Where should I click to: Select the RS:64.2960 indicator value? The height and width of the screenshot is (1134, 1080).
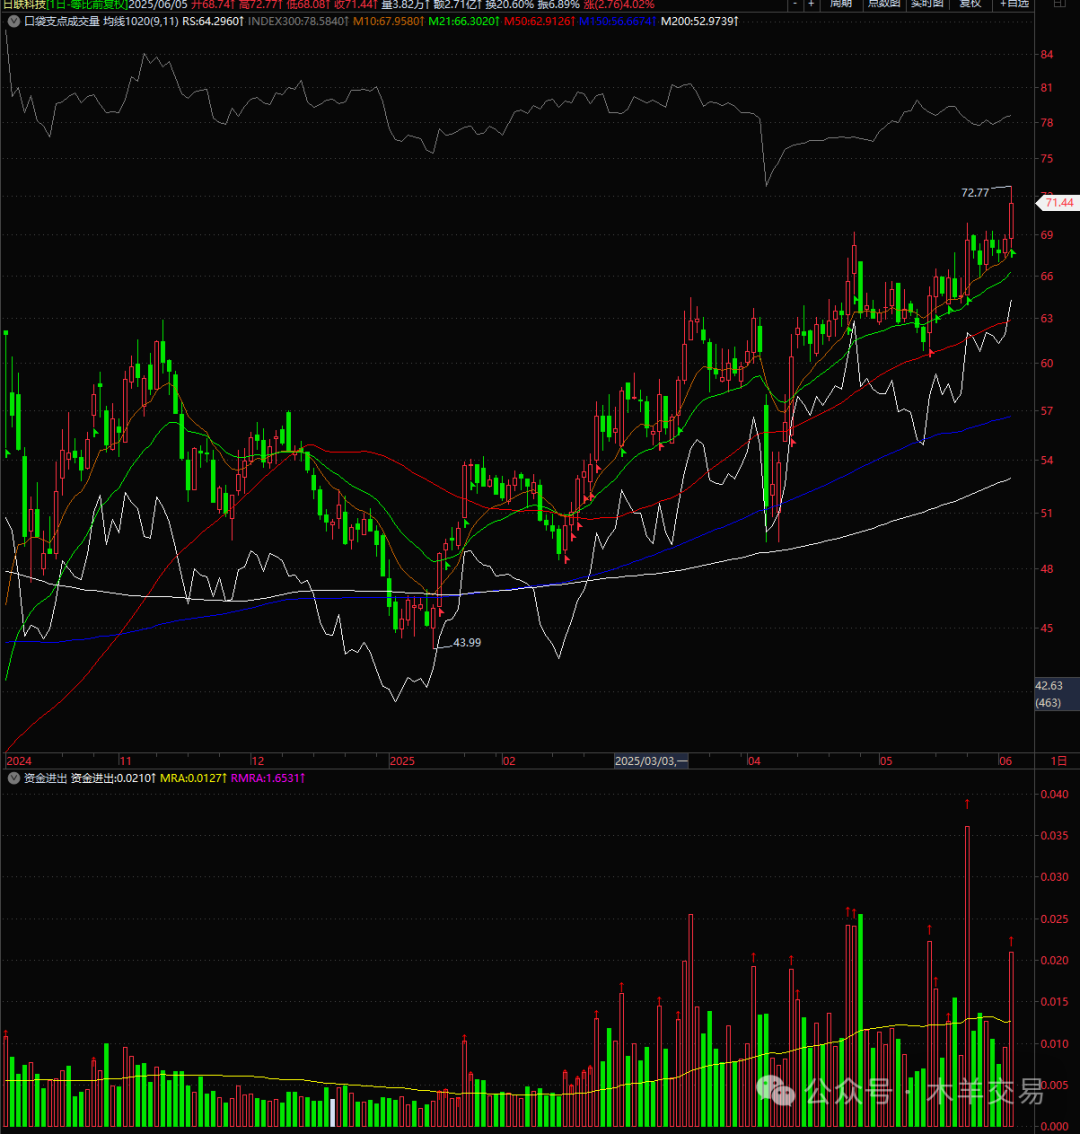coord(213,22)
